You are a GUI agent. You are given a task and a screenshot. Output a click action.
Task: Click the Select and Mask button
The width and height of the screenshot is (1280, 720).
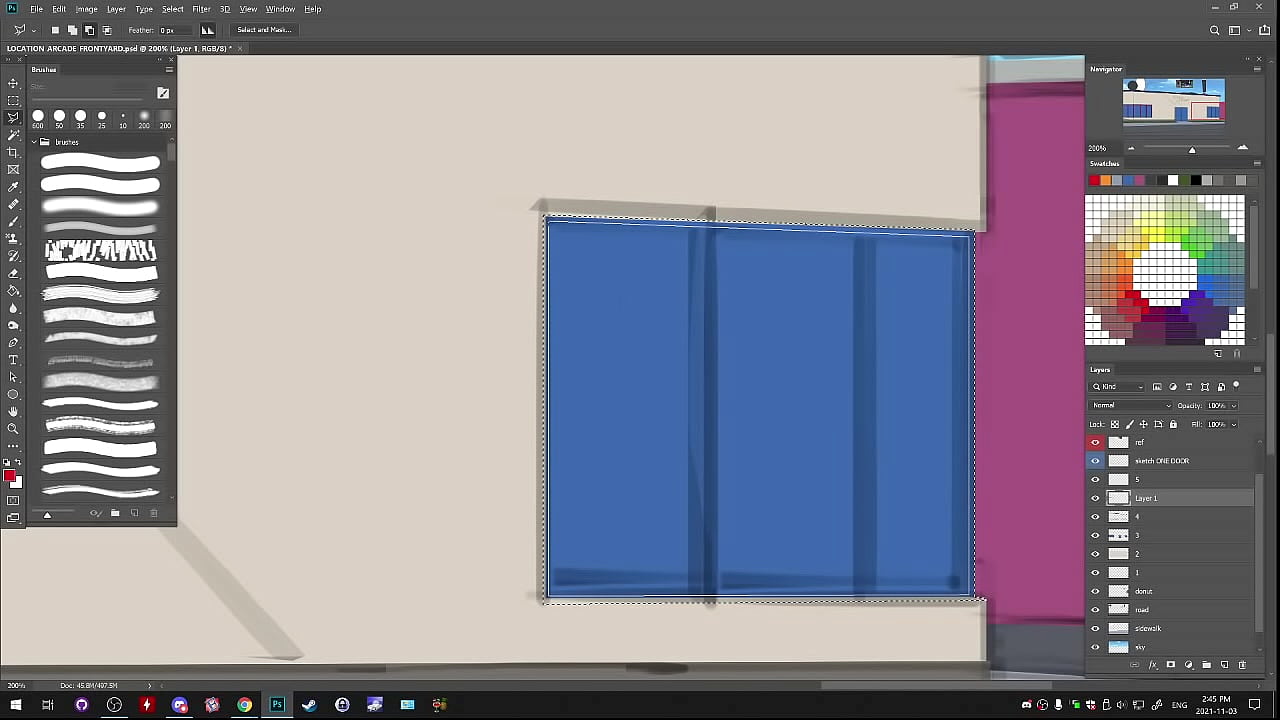(264, 30)
